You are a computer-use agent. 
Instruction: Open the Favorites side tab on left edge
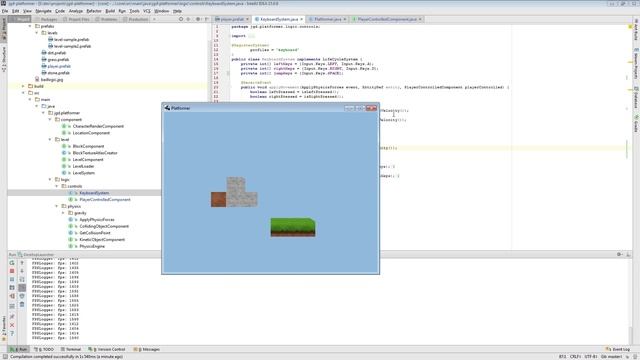(4, 329)
